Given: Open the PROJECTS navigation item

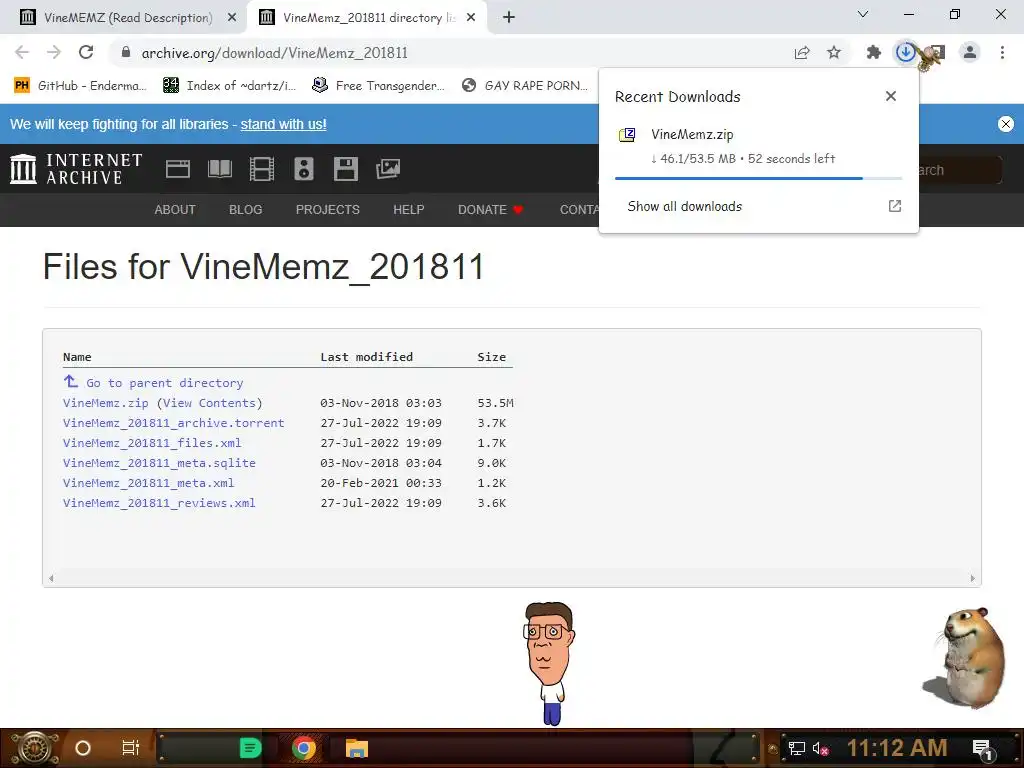Looking at the screenshot, I should 328,210.
